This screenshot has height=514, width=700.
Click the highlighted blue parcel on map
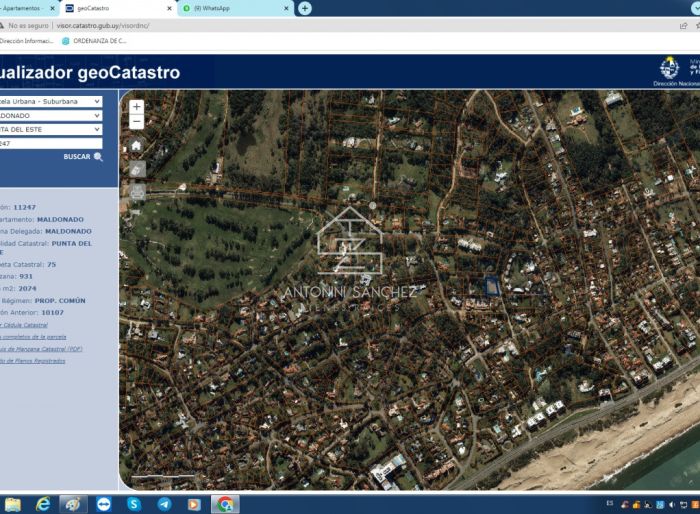tap(492, 286)
